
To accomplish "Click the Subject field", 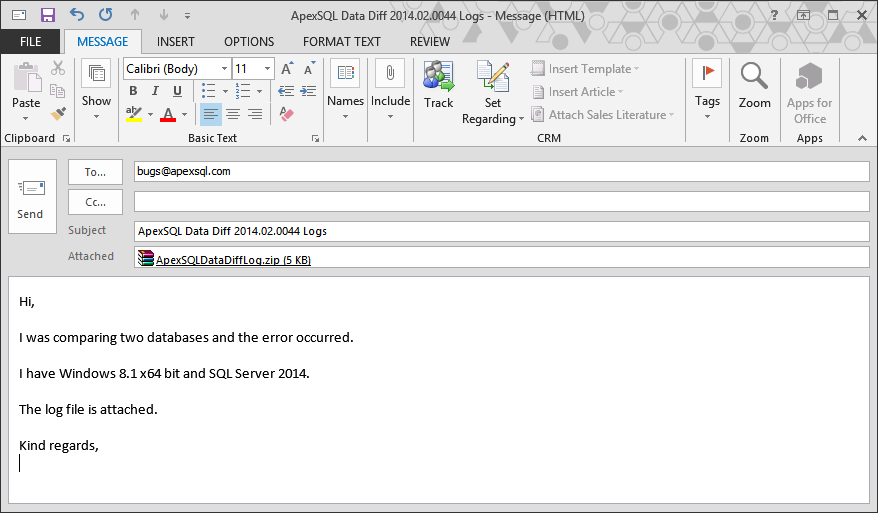I will coord(501,231).
